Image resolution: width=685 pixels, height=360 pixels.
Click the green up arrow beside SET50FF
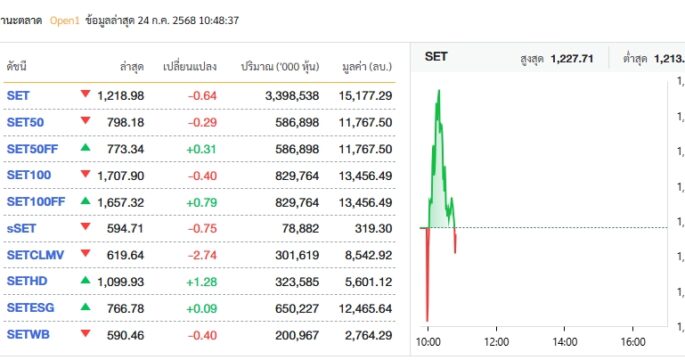(x=86, y=148)
